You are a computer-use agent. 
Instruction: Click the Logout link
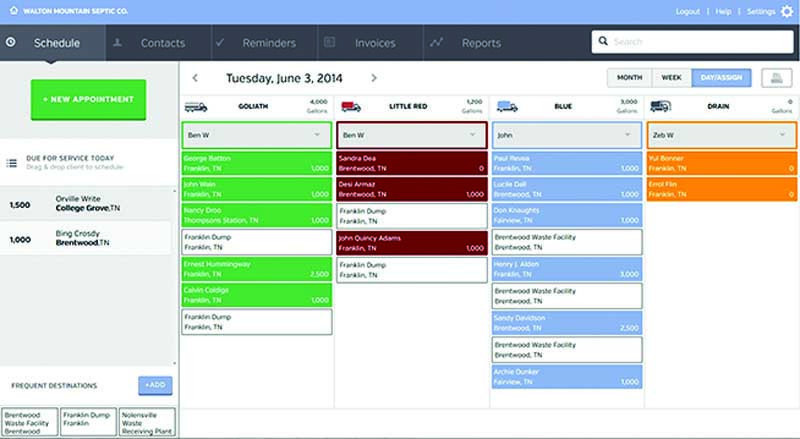tap(687, 11)
